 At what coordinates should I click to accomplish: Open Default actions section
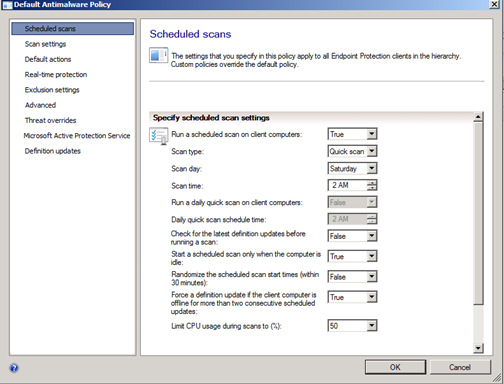[48, 59]
